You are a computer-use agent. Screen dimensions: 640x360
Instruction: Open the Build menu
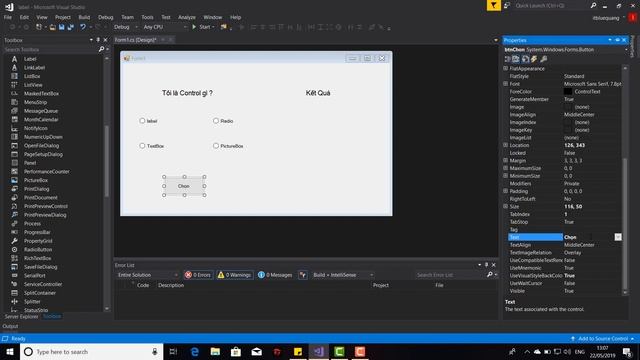pos(84,17)
